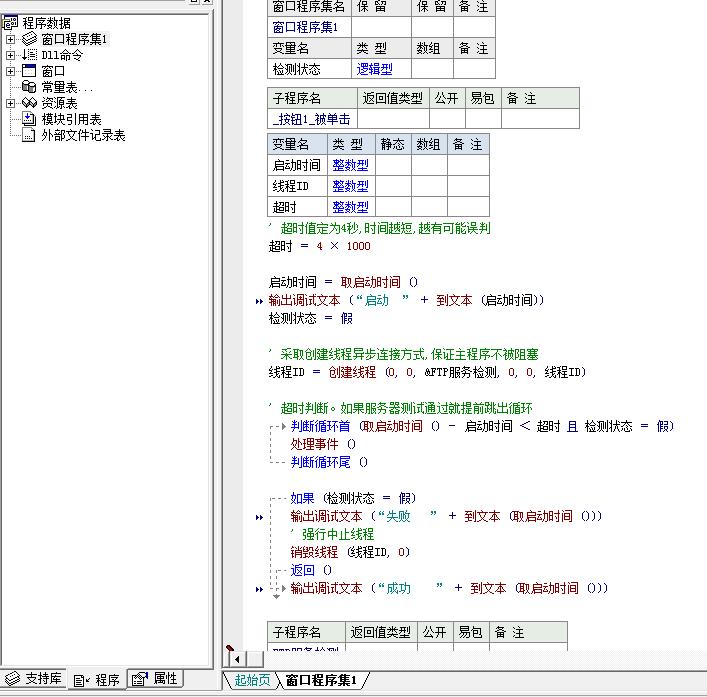Expand the 资源表 tree node
The width and height of the screenshot is (707, 697).
pos(10,103)
